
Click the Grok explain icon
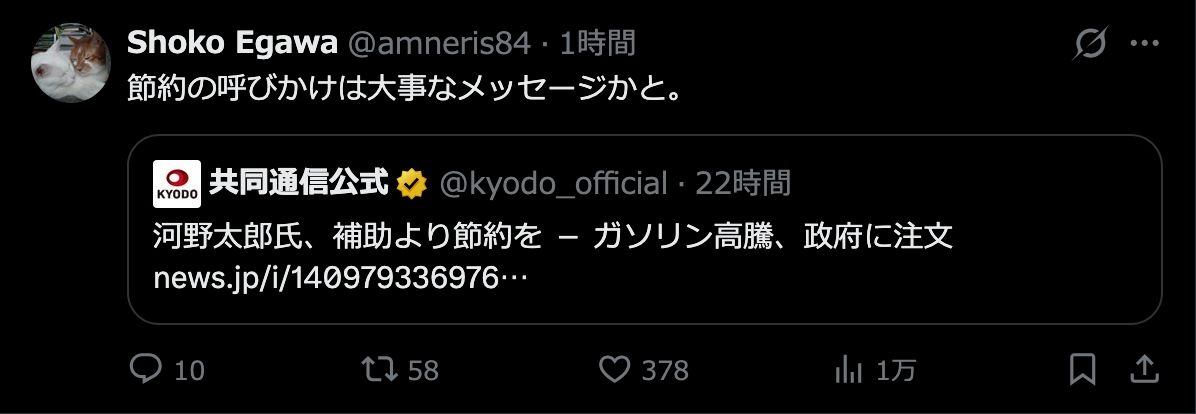[1090, 44]
